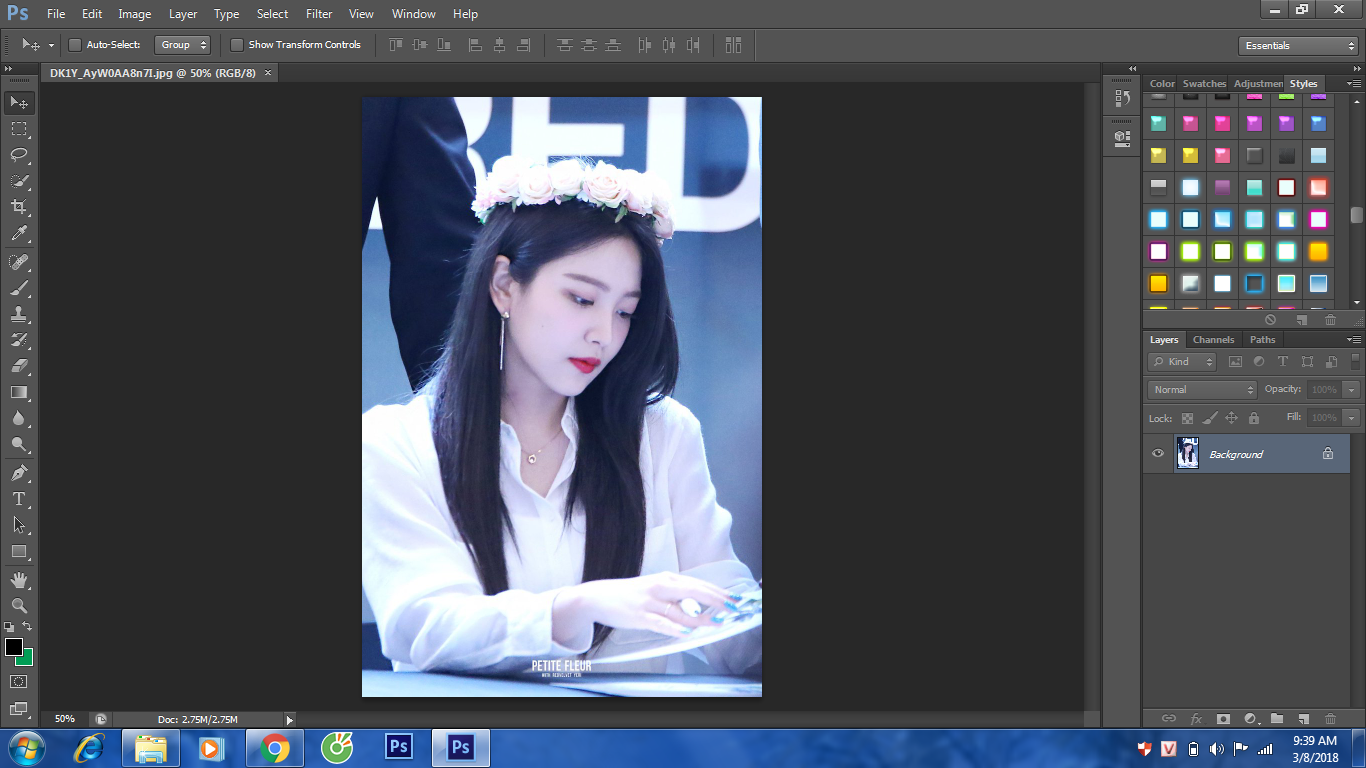Image resolution: width=1366 pixels, height=768 pixels.
Task: Hide the Background layer visibility eye
Action: click(1158, 454)
